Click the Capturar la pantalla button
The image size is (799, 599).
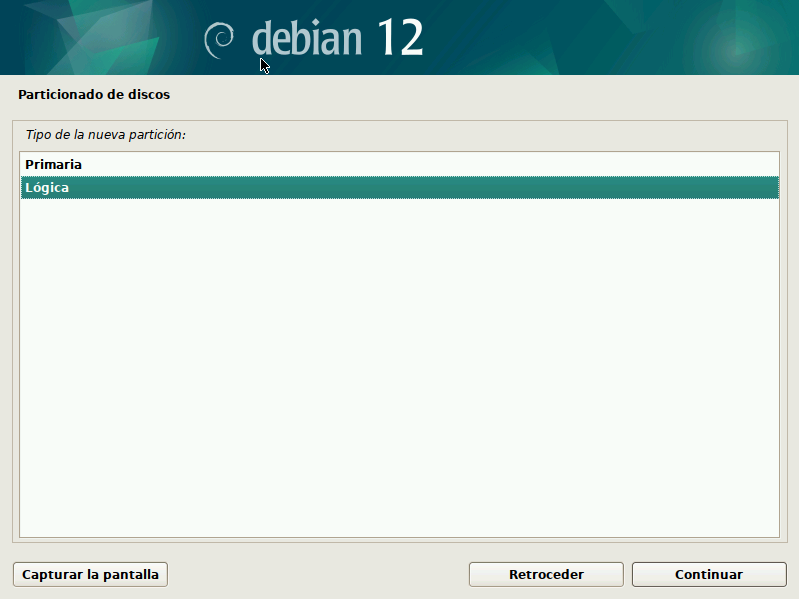pyautogui.click(x=90, y=575)
